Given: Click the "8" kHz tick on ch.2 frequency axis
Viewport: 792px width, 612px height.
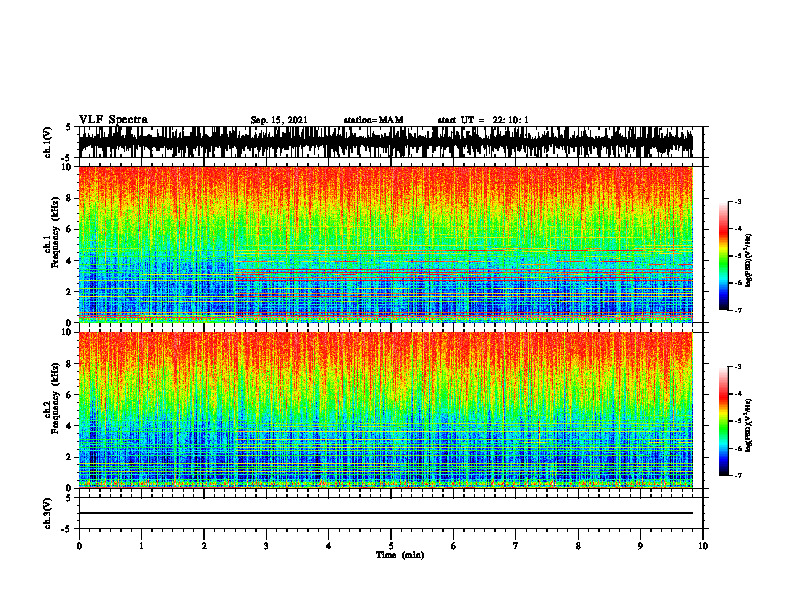Looking at the screenshot, I should [70, 364].
